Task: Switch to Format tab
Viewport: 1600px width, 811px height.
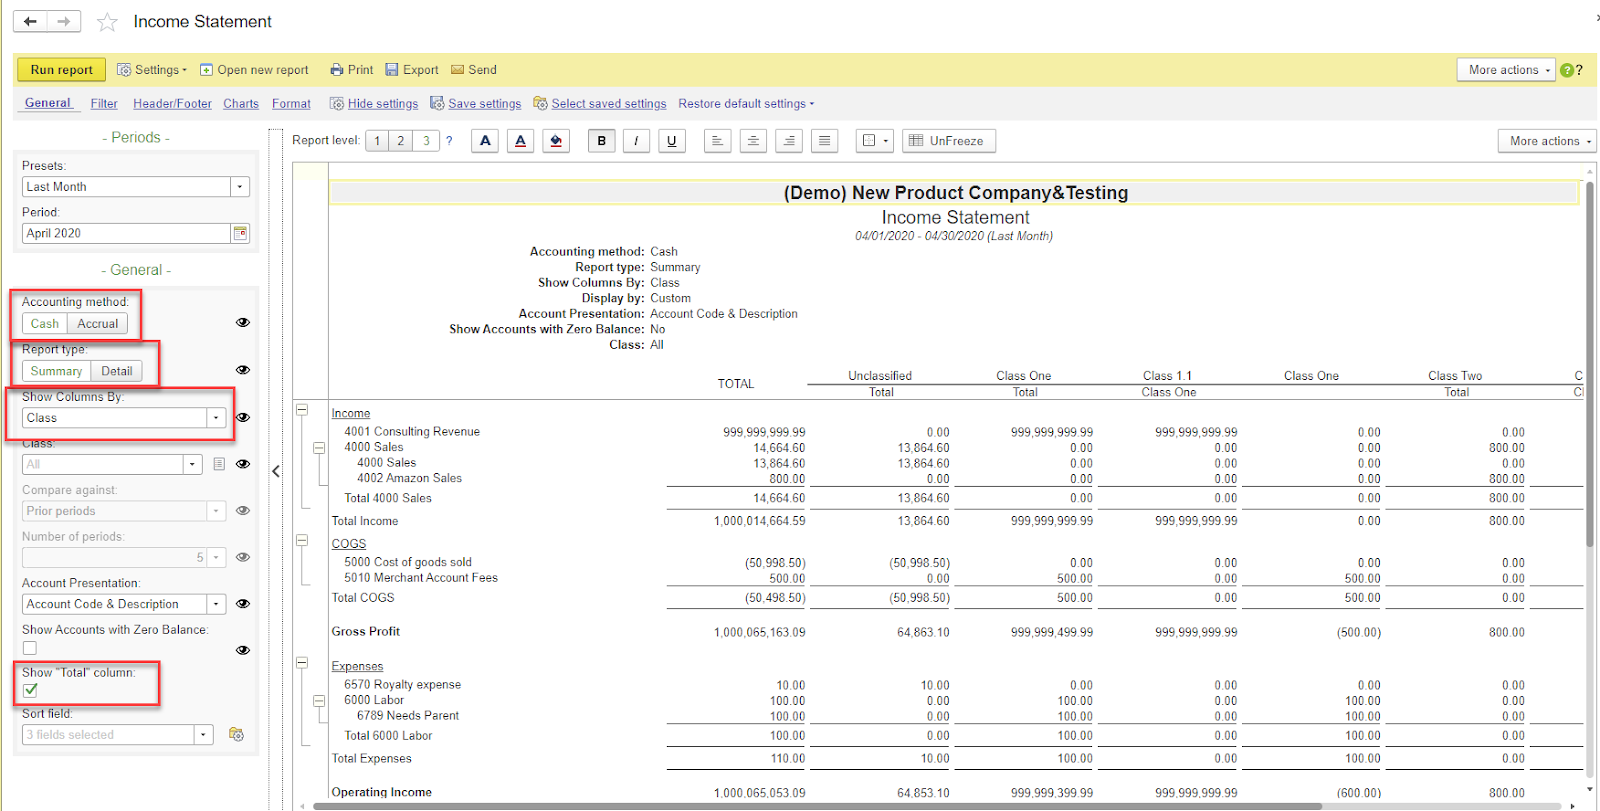Action: pyautogui.click(x=291, y=104)
